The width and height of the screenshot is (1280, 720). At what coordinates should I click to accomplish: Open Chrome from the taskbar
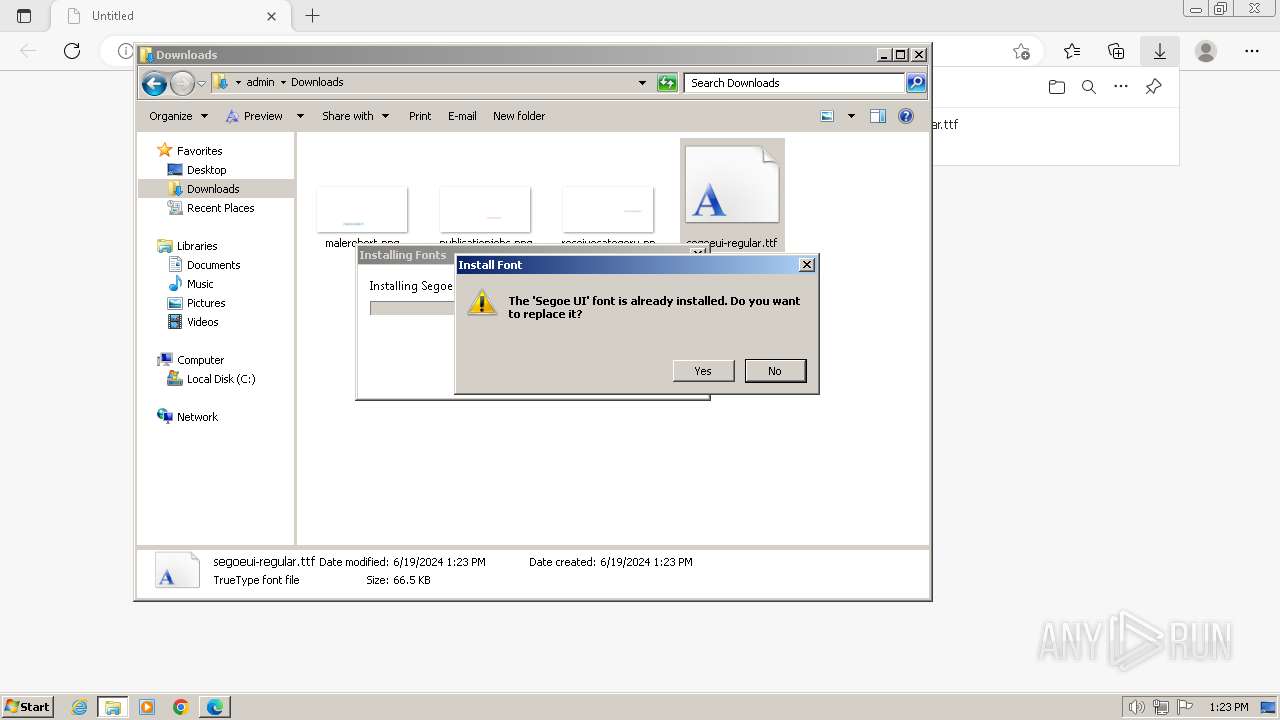click(181, 707)
